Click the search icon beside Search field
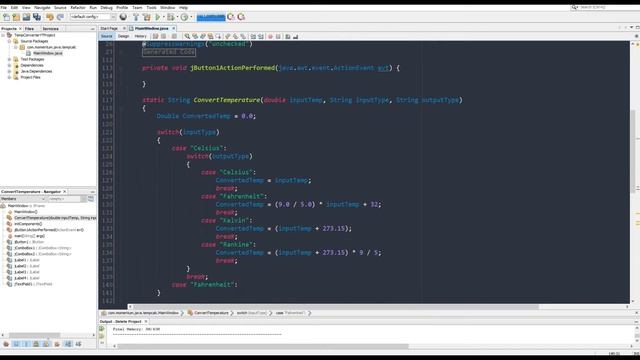 coord(574,7)
